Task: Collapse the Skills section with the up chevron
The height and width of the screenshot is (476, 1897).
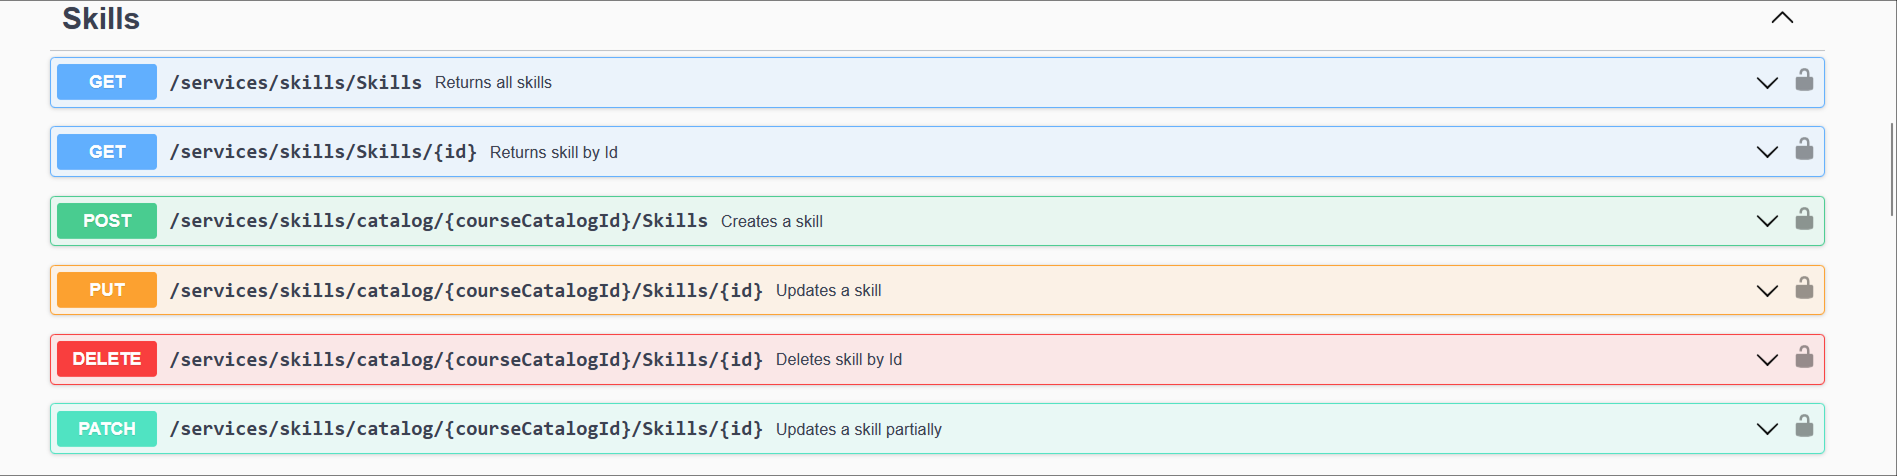Action: (1782, 18)
